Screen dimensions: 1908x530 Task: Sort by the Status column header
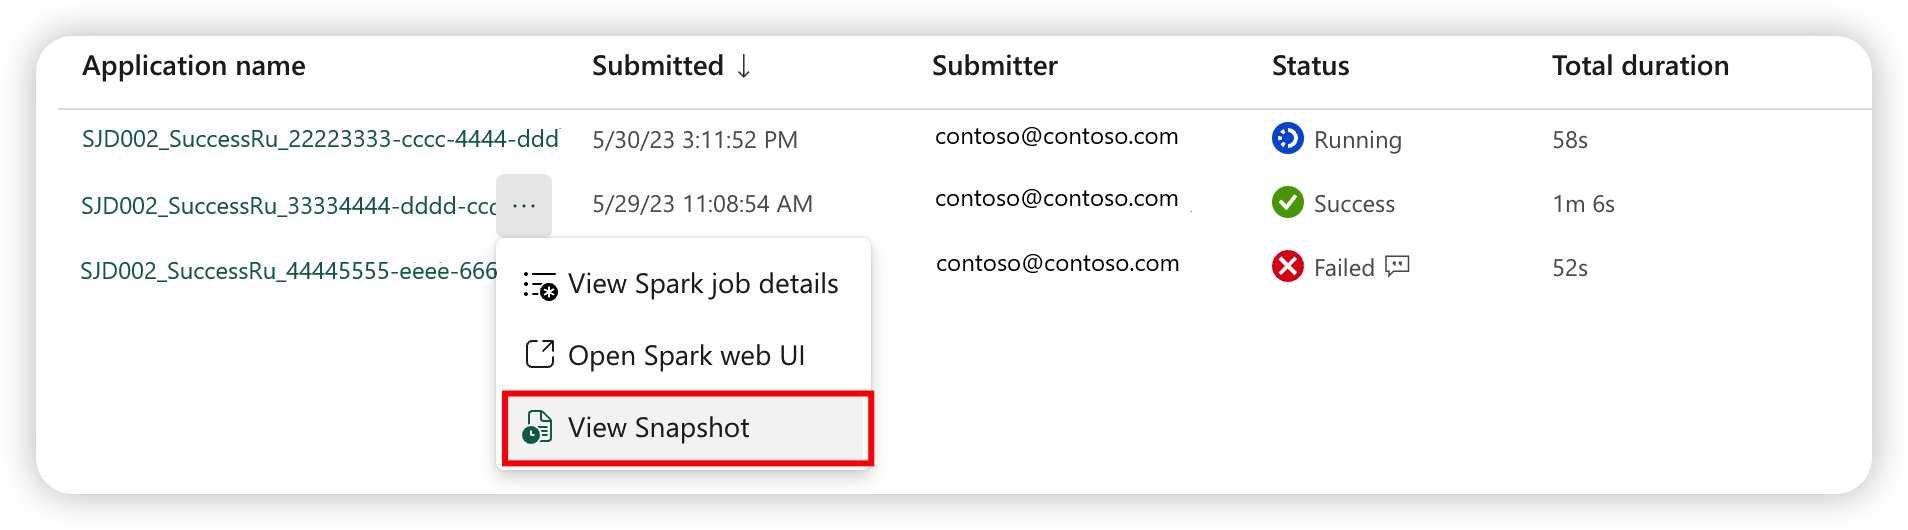tap(1310, 66)
